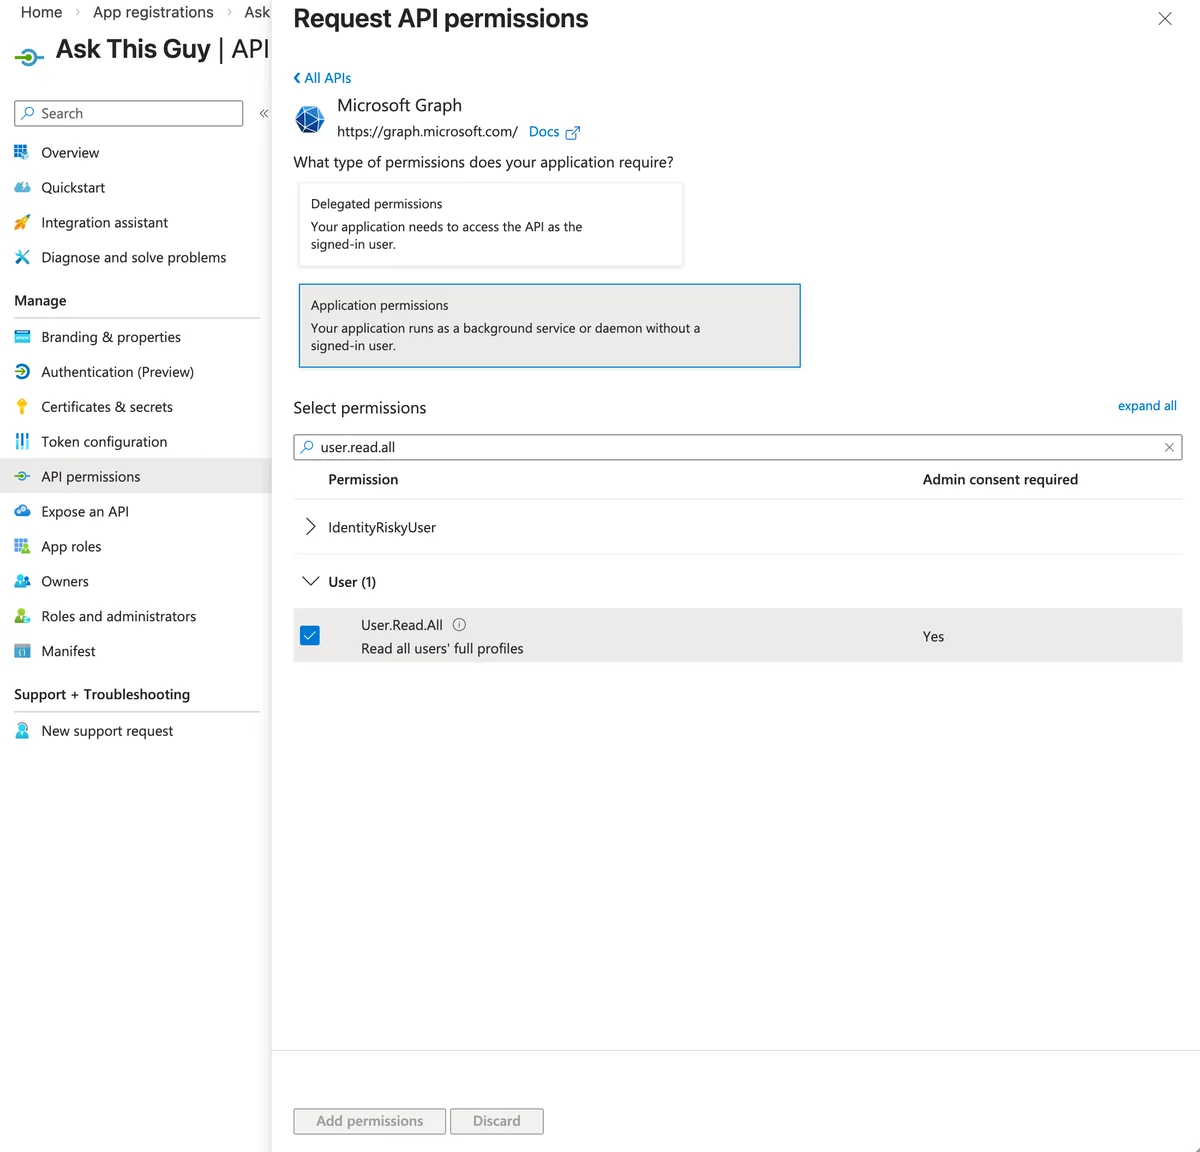Viewport: 1200px width, 1152px height.
Task: Click the magnifier icon in permissions search
Action: (x=307, y=447)
